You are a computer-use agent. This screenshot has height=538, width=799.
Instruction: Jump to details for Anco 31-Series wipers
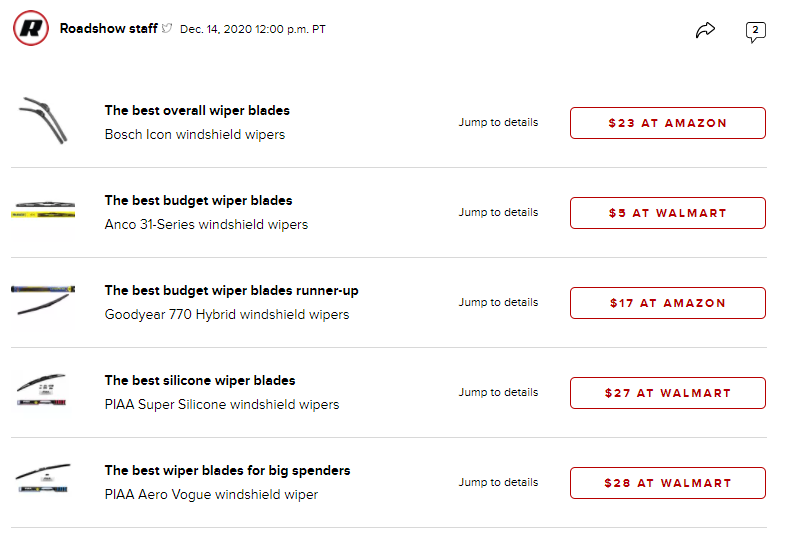(498, 213)
